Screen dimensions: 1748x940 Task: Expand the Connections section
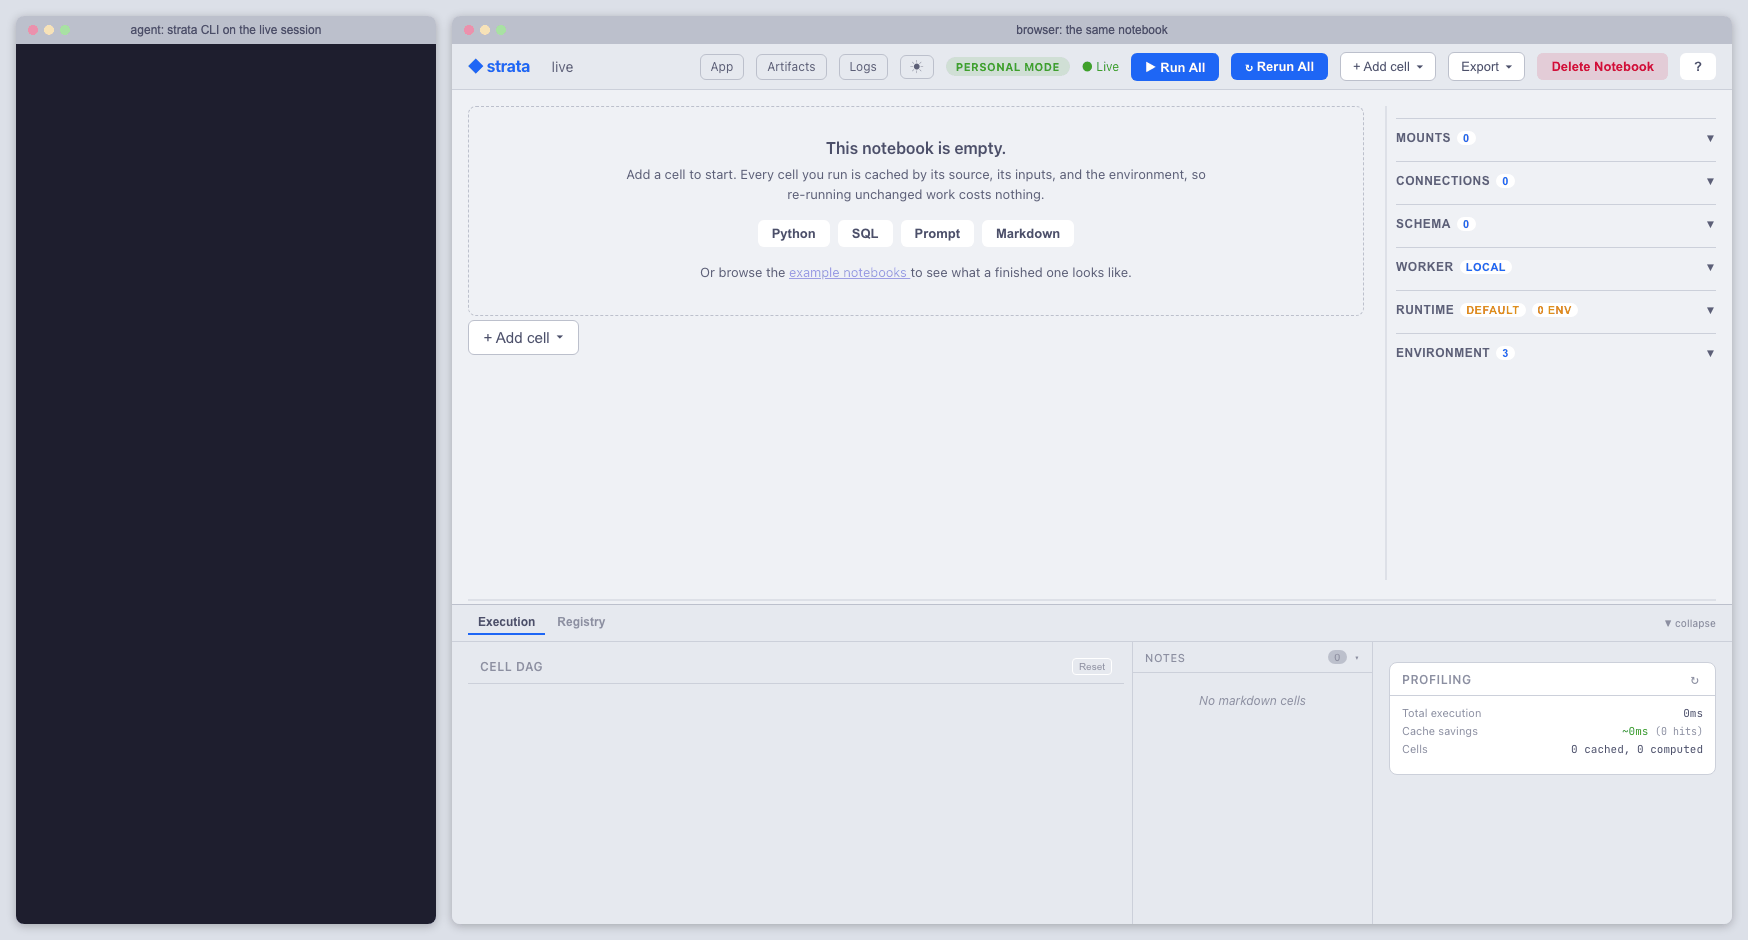click(1556, 181)
